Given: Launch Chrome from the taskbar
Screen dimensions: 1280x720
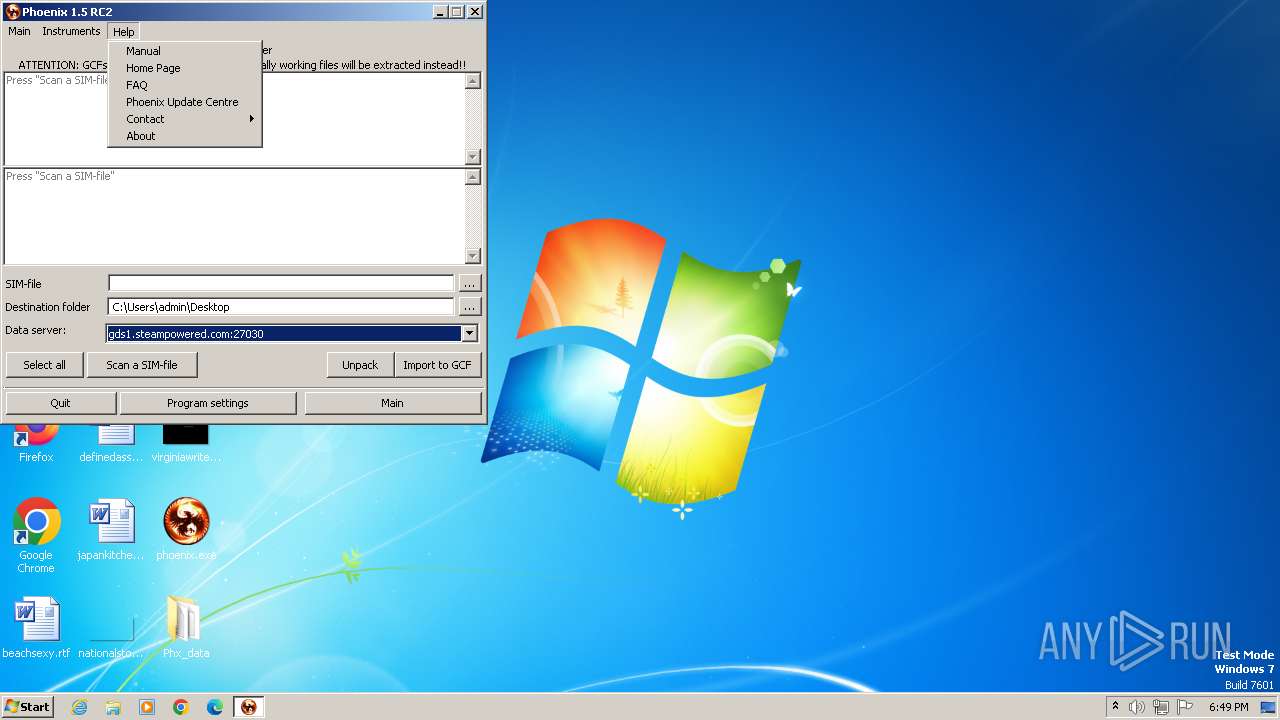Looking at the screenshot, I should click(181, 707).
